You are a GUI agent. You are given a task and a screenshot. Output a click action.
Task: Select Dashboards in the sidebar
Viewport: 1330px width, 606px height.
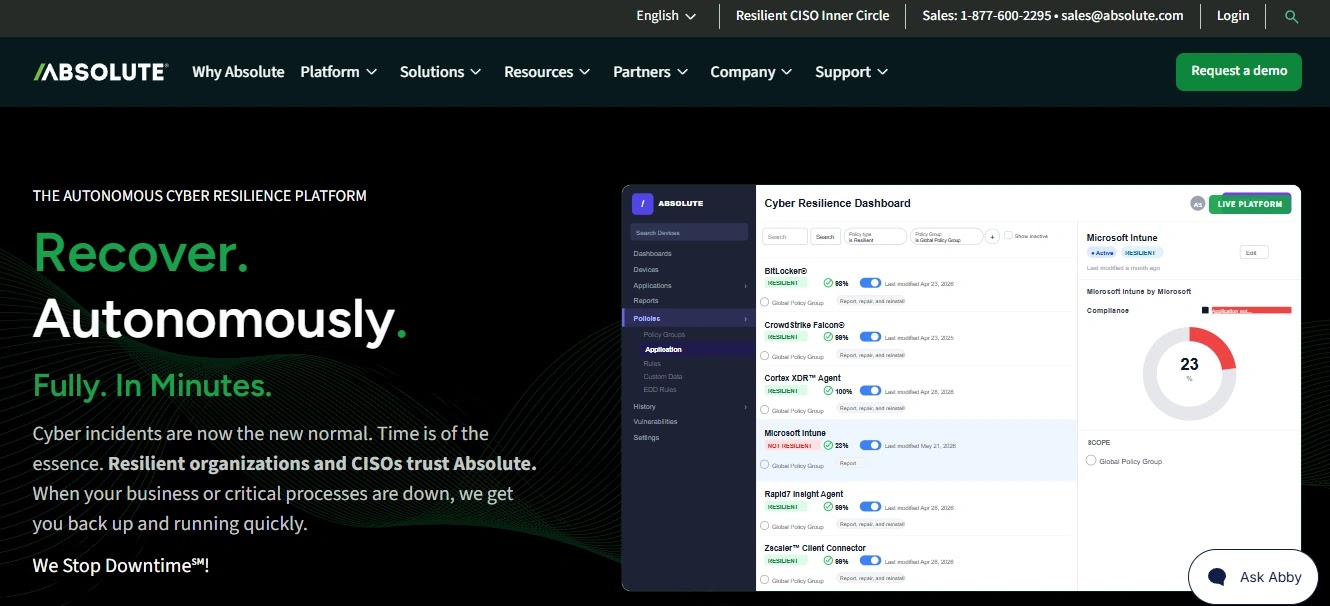(652, 254)
